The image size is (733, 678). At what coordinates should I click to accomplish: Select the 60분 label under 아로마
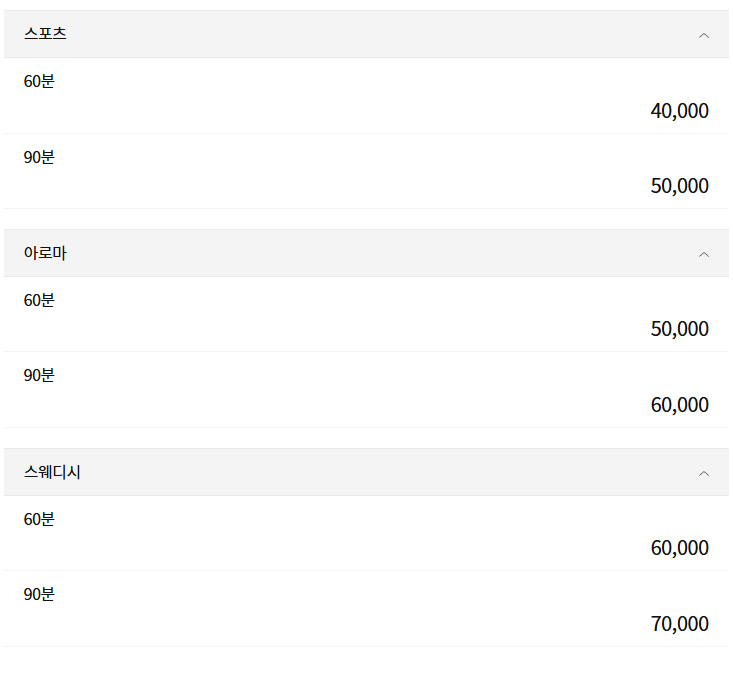(x=39, y=300)
